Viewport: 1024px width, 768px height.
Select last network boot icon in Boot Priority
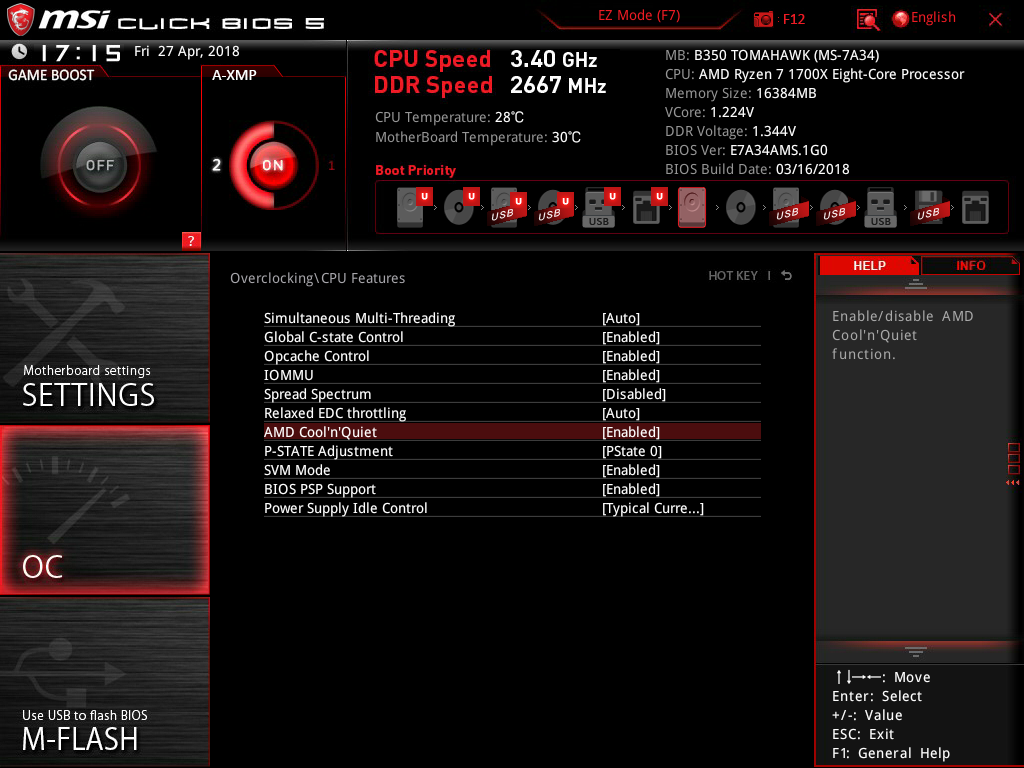click(975, 208)
